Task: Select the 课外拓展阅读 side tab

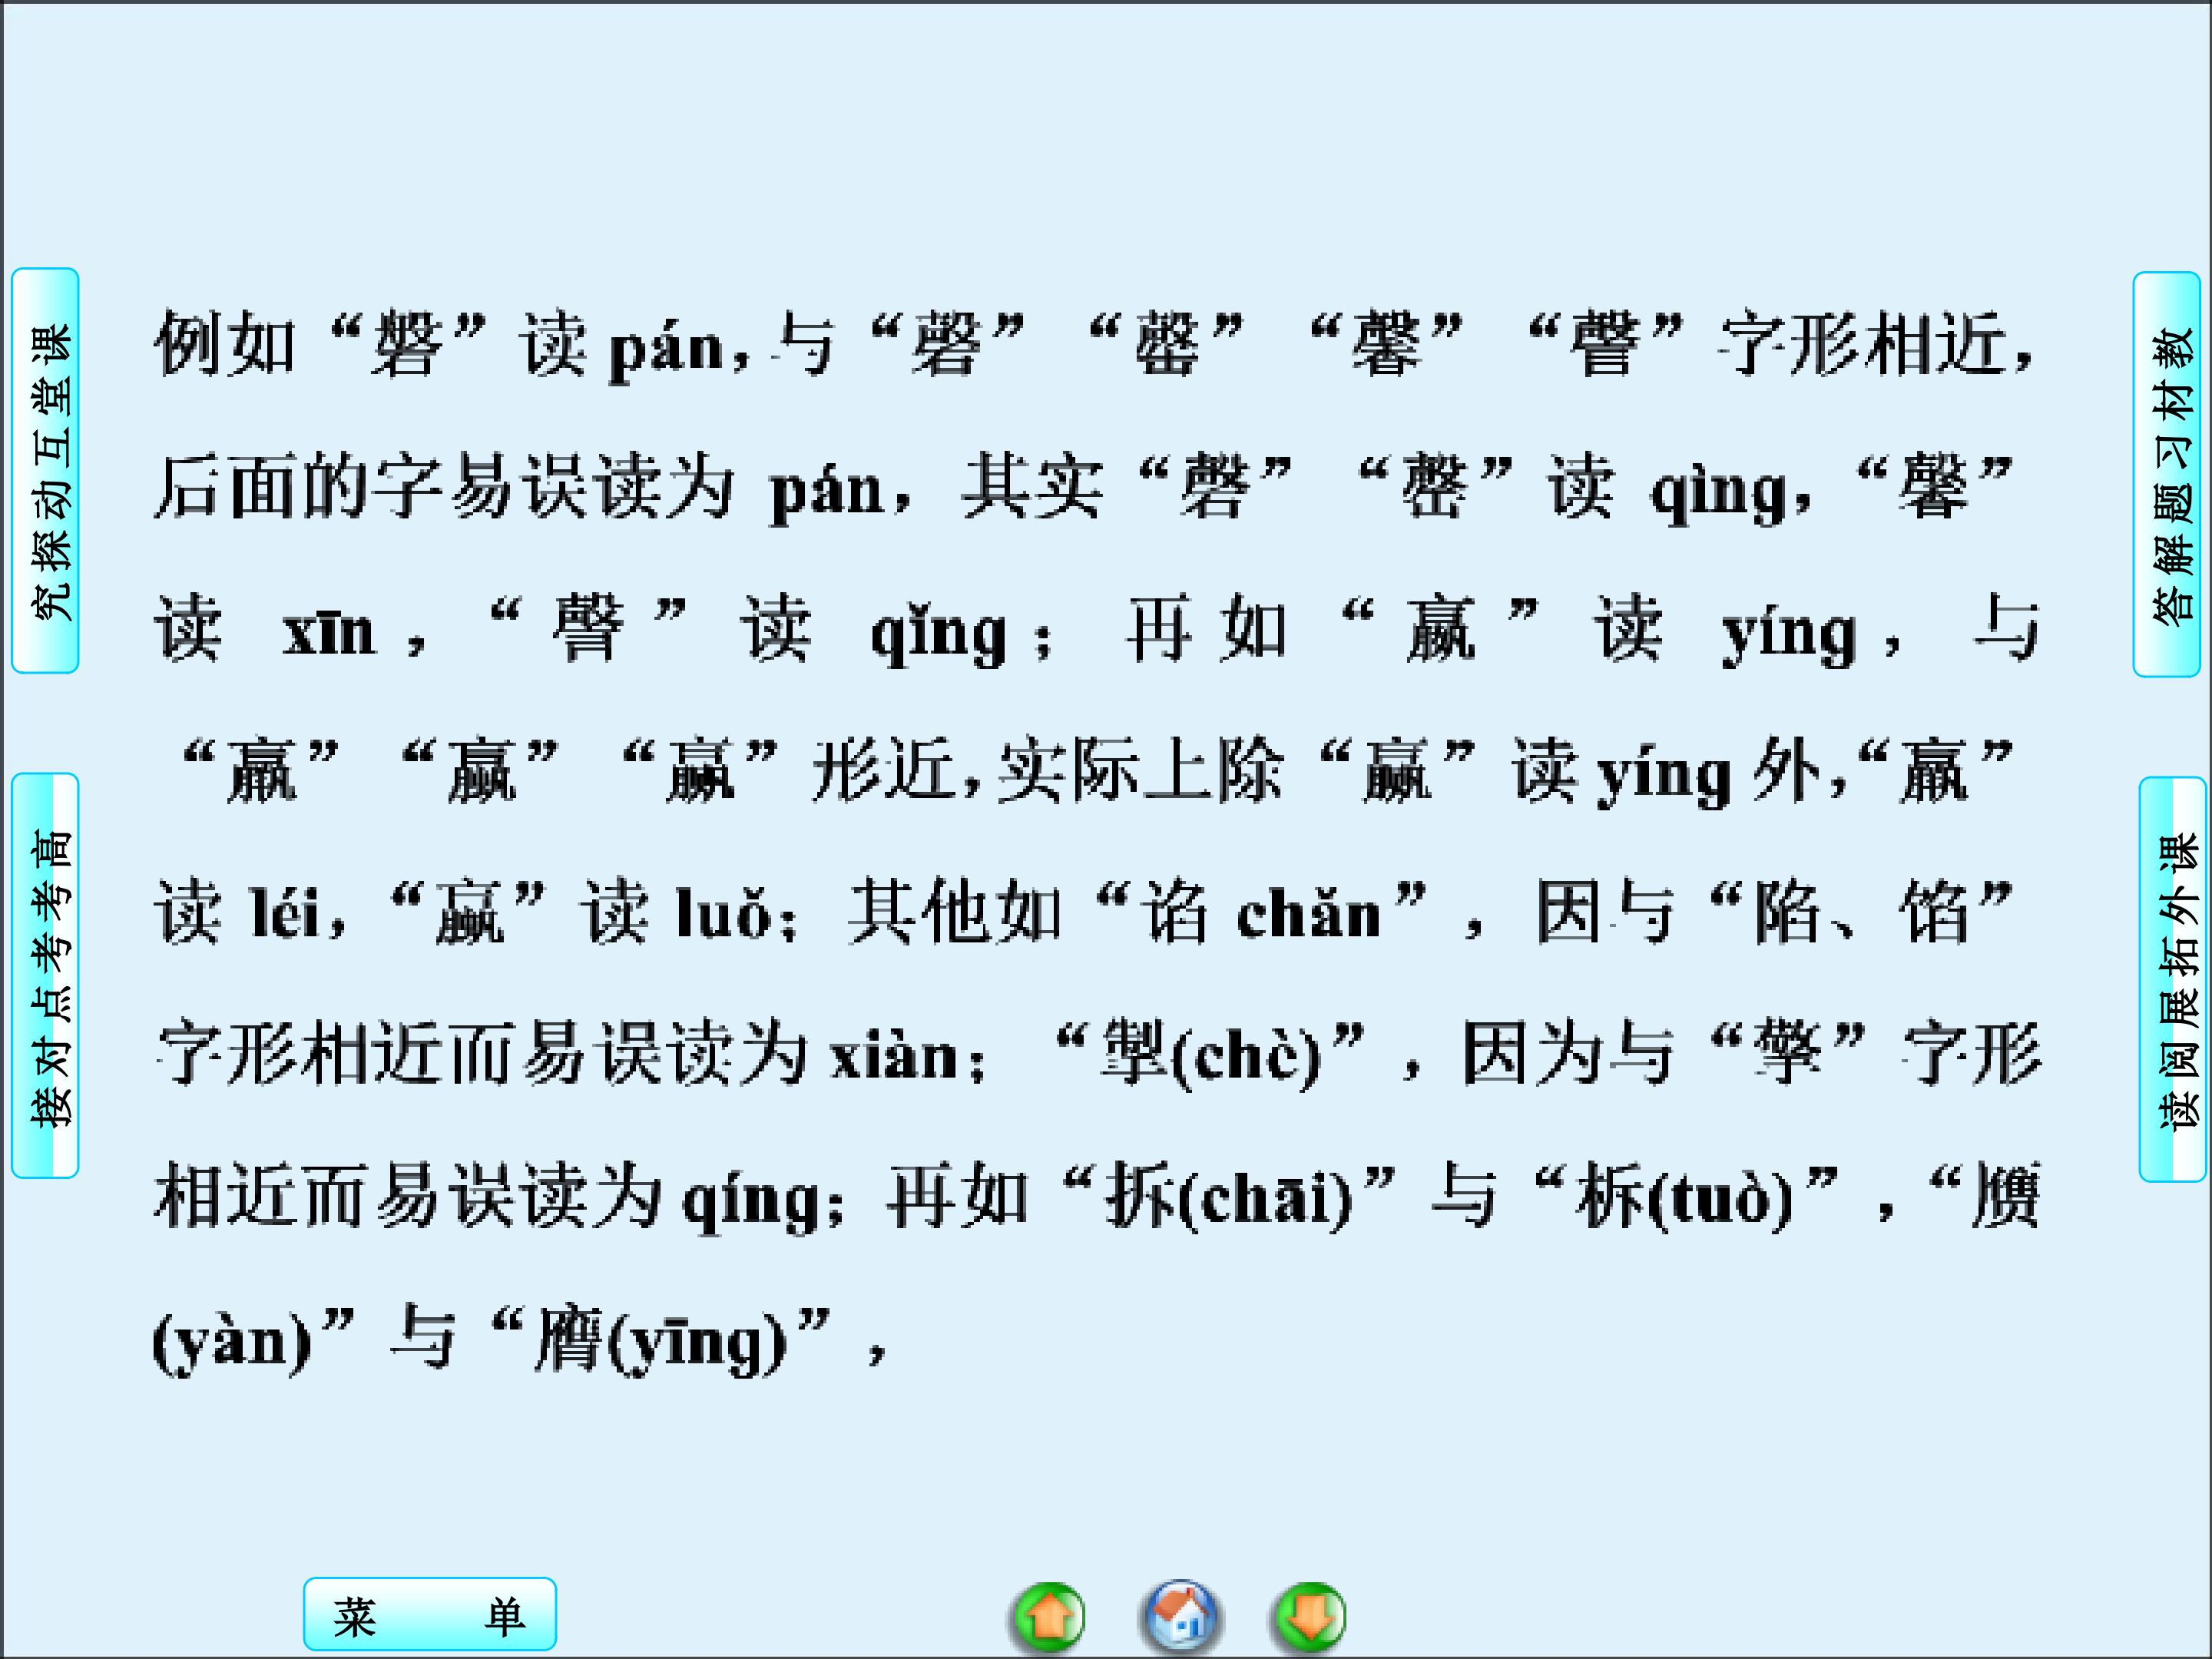Action: pos(2172,980)
